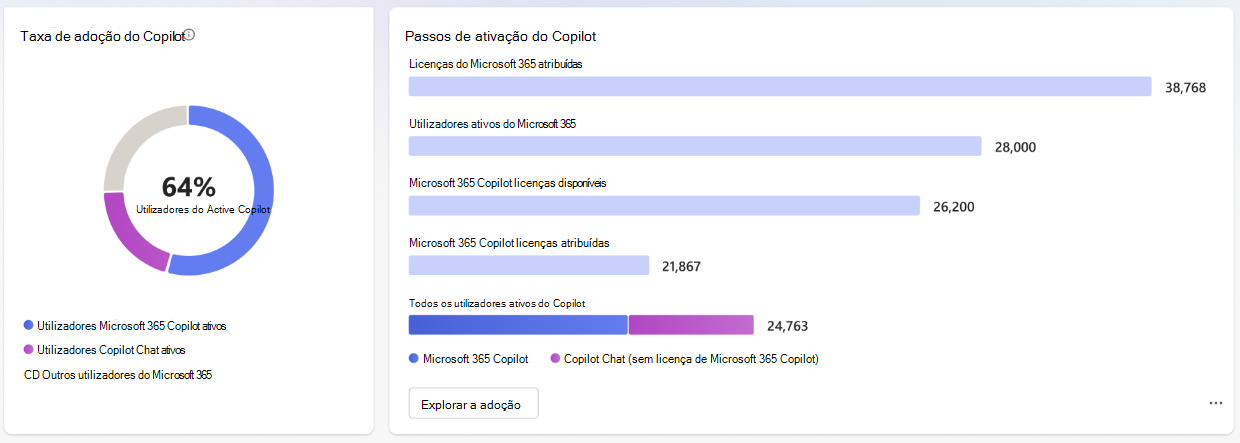This screenshot has height=443, width=1240.
Task: Click the 24,763 total value label
Action: point(787,326)
